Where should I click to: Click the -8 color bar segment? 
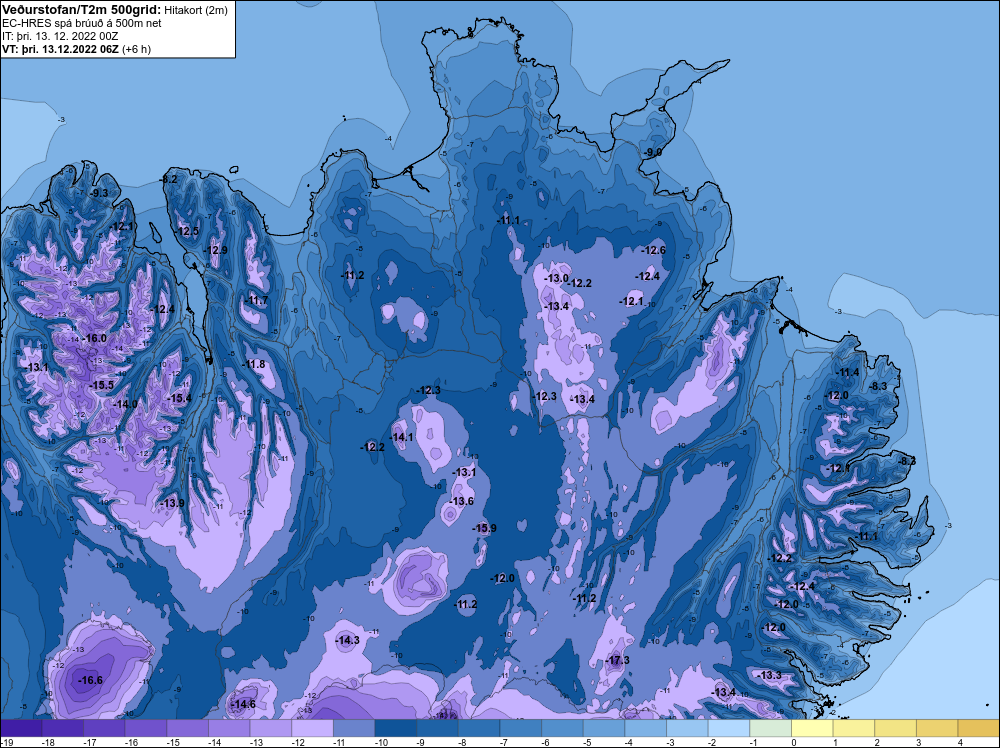479,728
